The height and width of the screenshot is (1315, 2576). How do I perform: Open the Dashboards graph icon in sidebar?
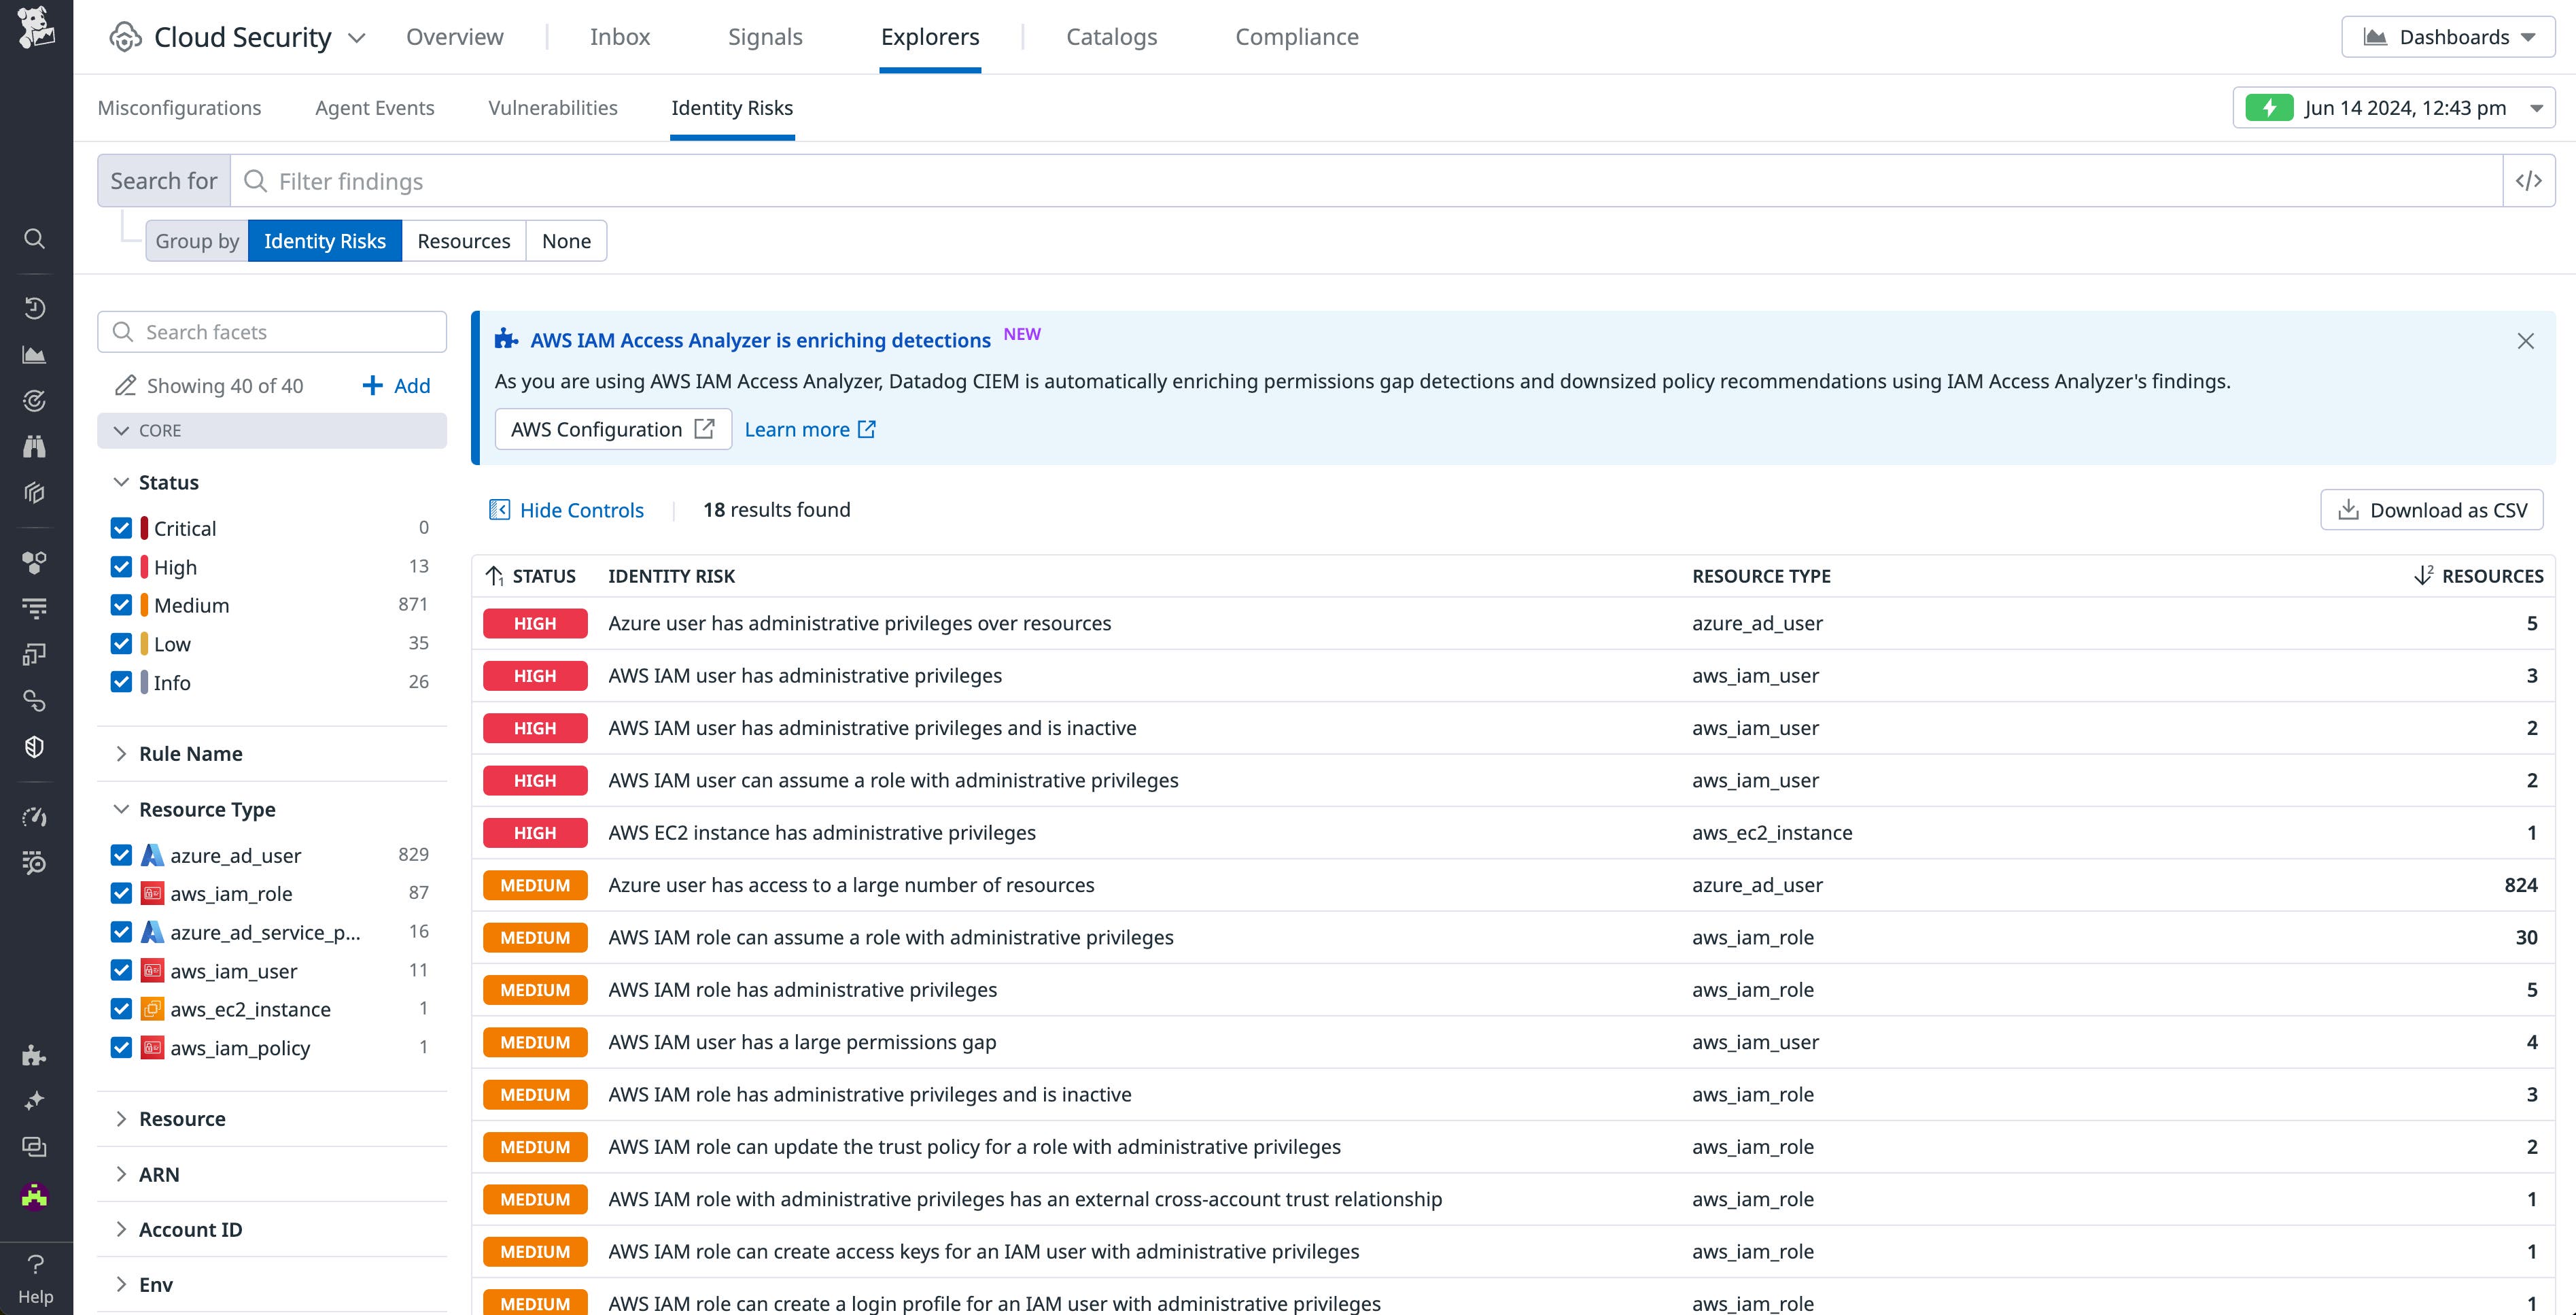pos(35,354)
